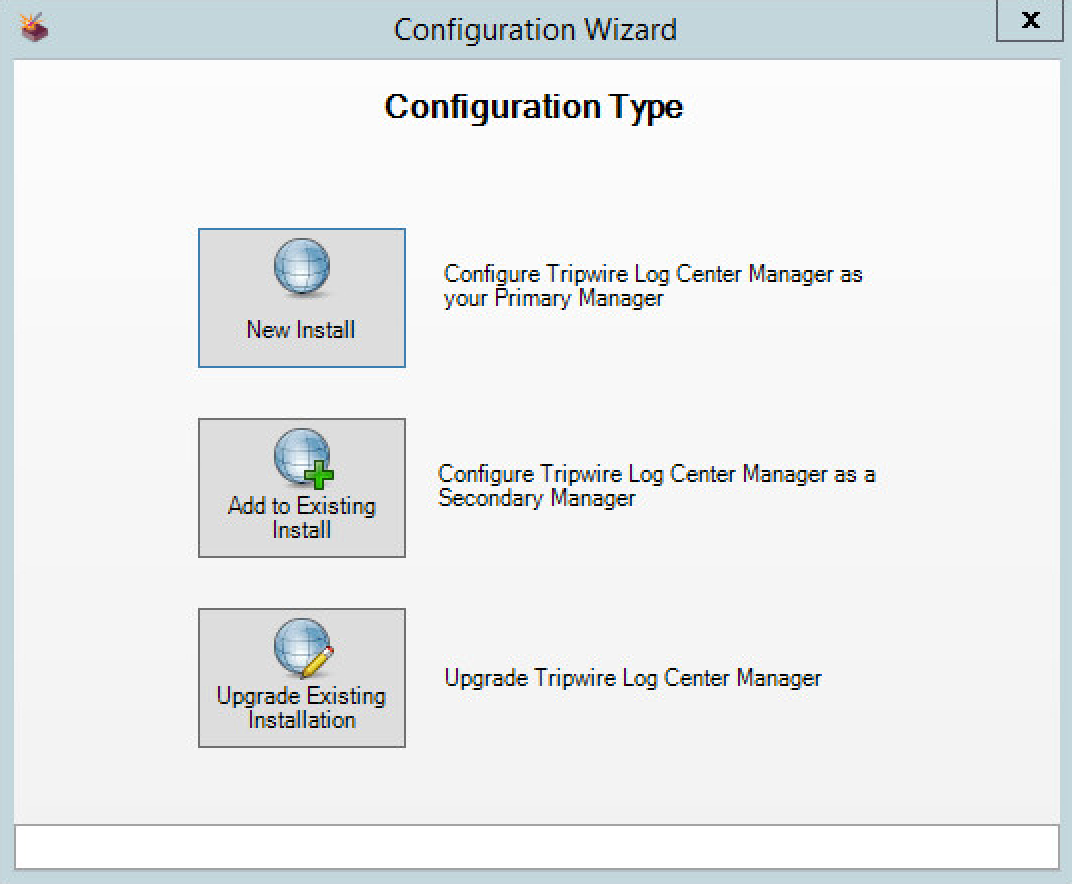1072x884 pixels.
Task: Choose the New Install button label
Action: (301, 329)
